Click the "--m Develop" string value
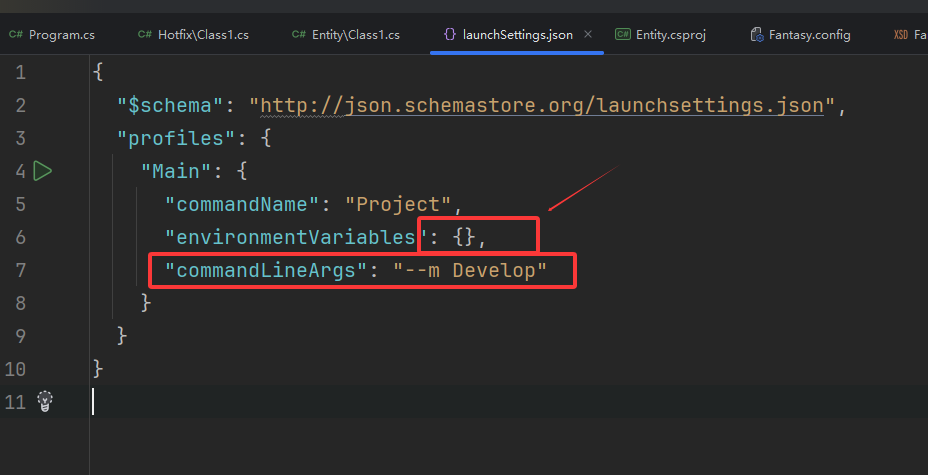Screen dimensions: 928x475 (470, 270)
